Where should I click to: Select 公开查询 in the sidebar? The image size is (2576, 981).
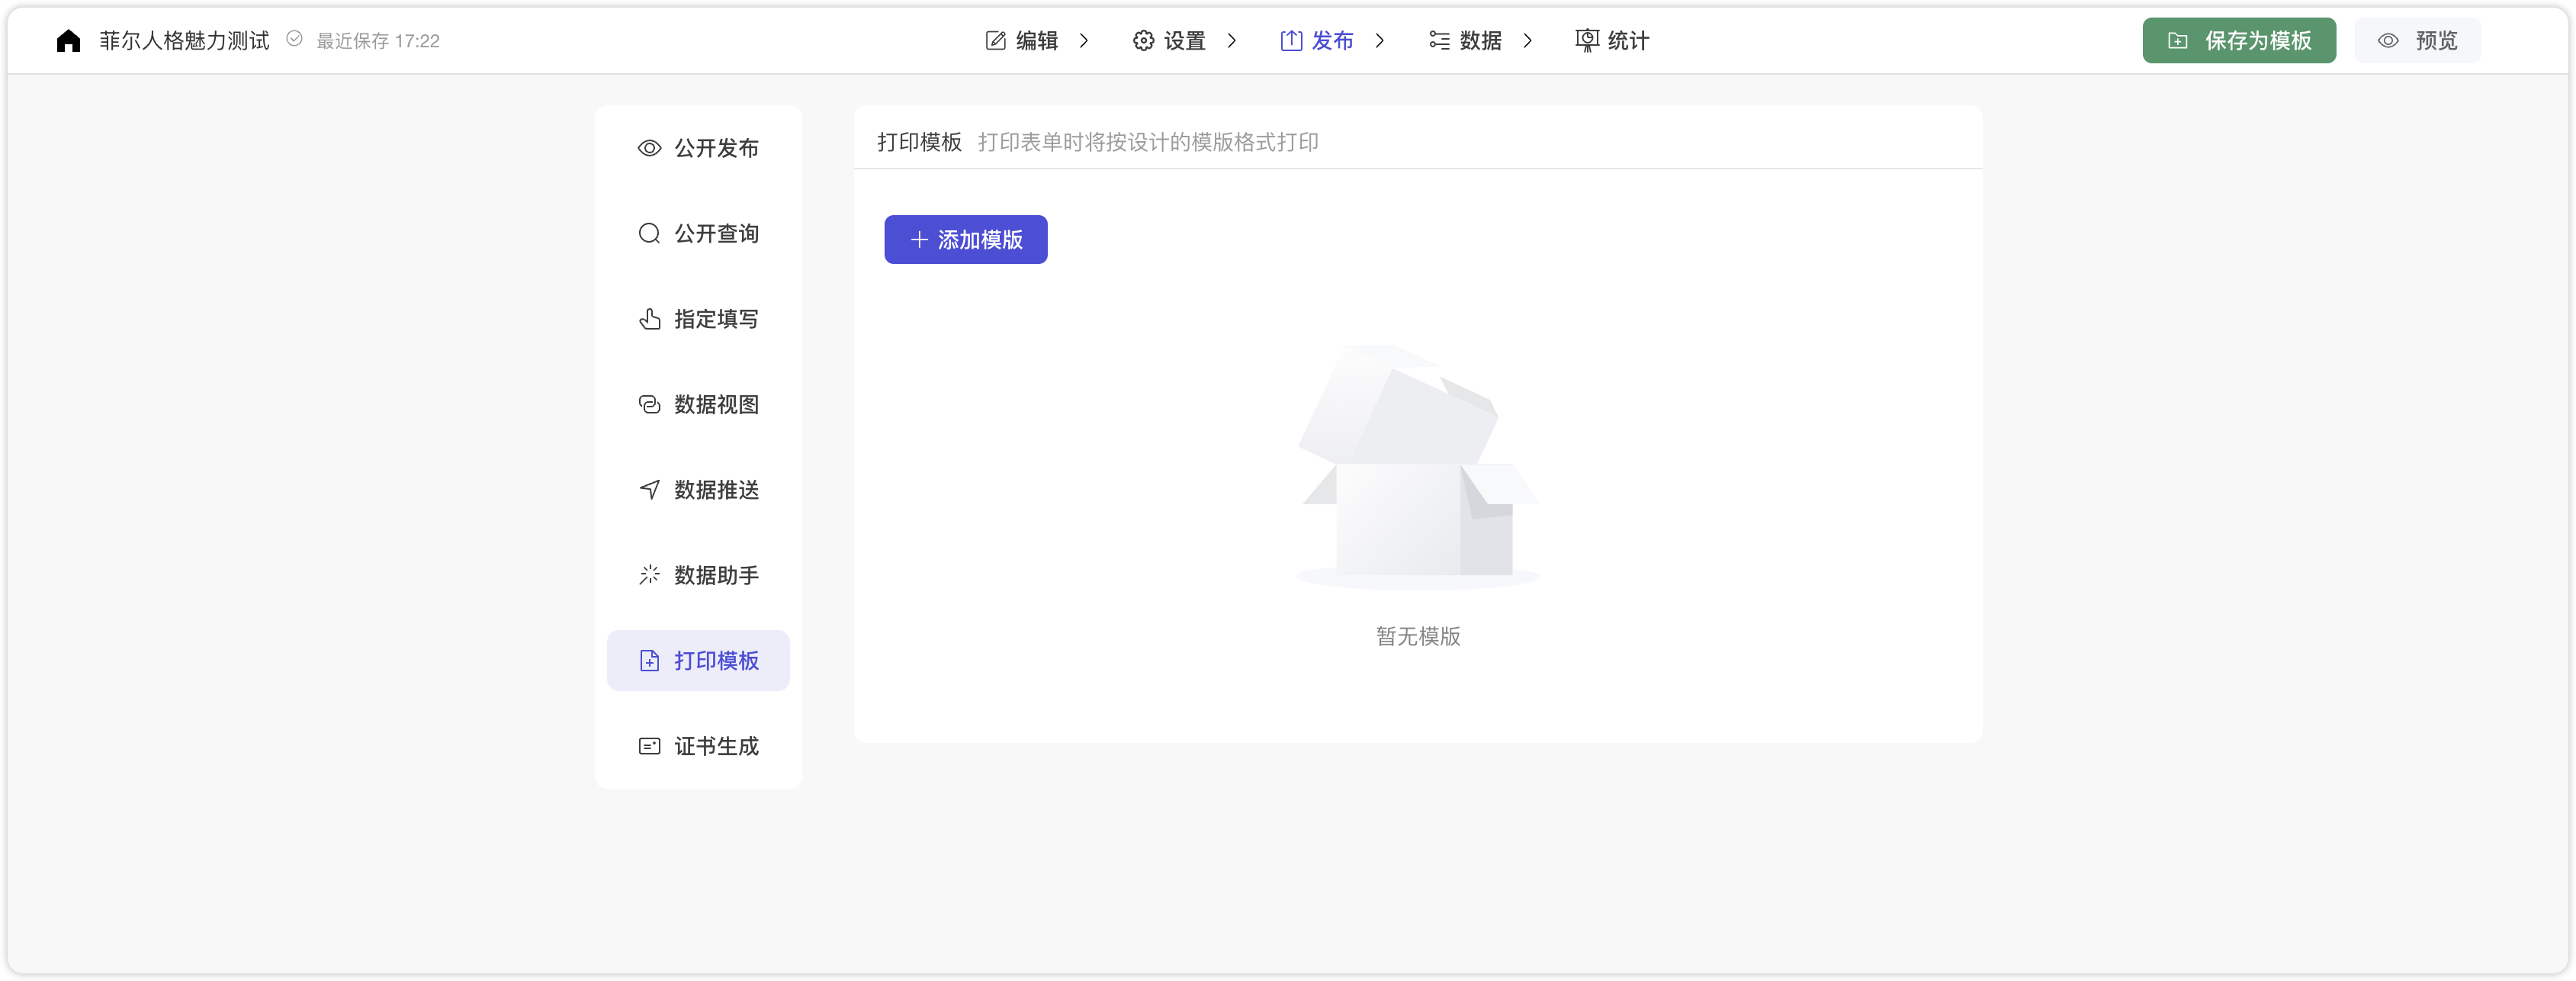pyautogui.click(x=698, y=233)
